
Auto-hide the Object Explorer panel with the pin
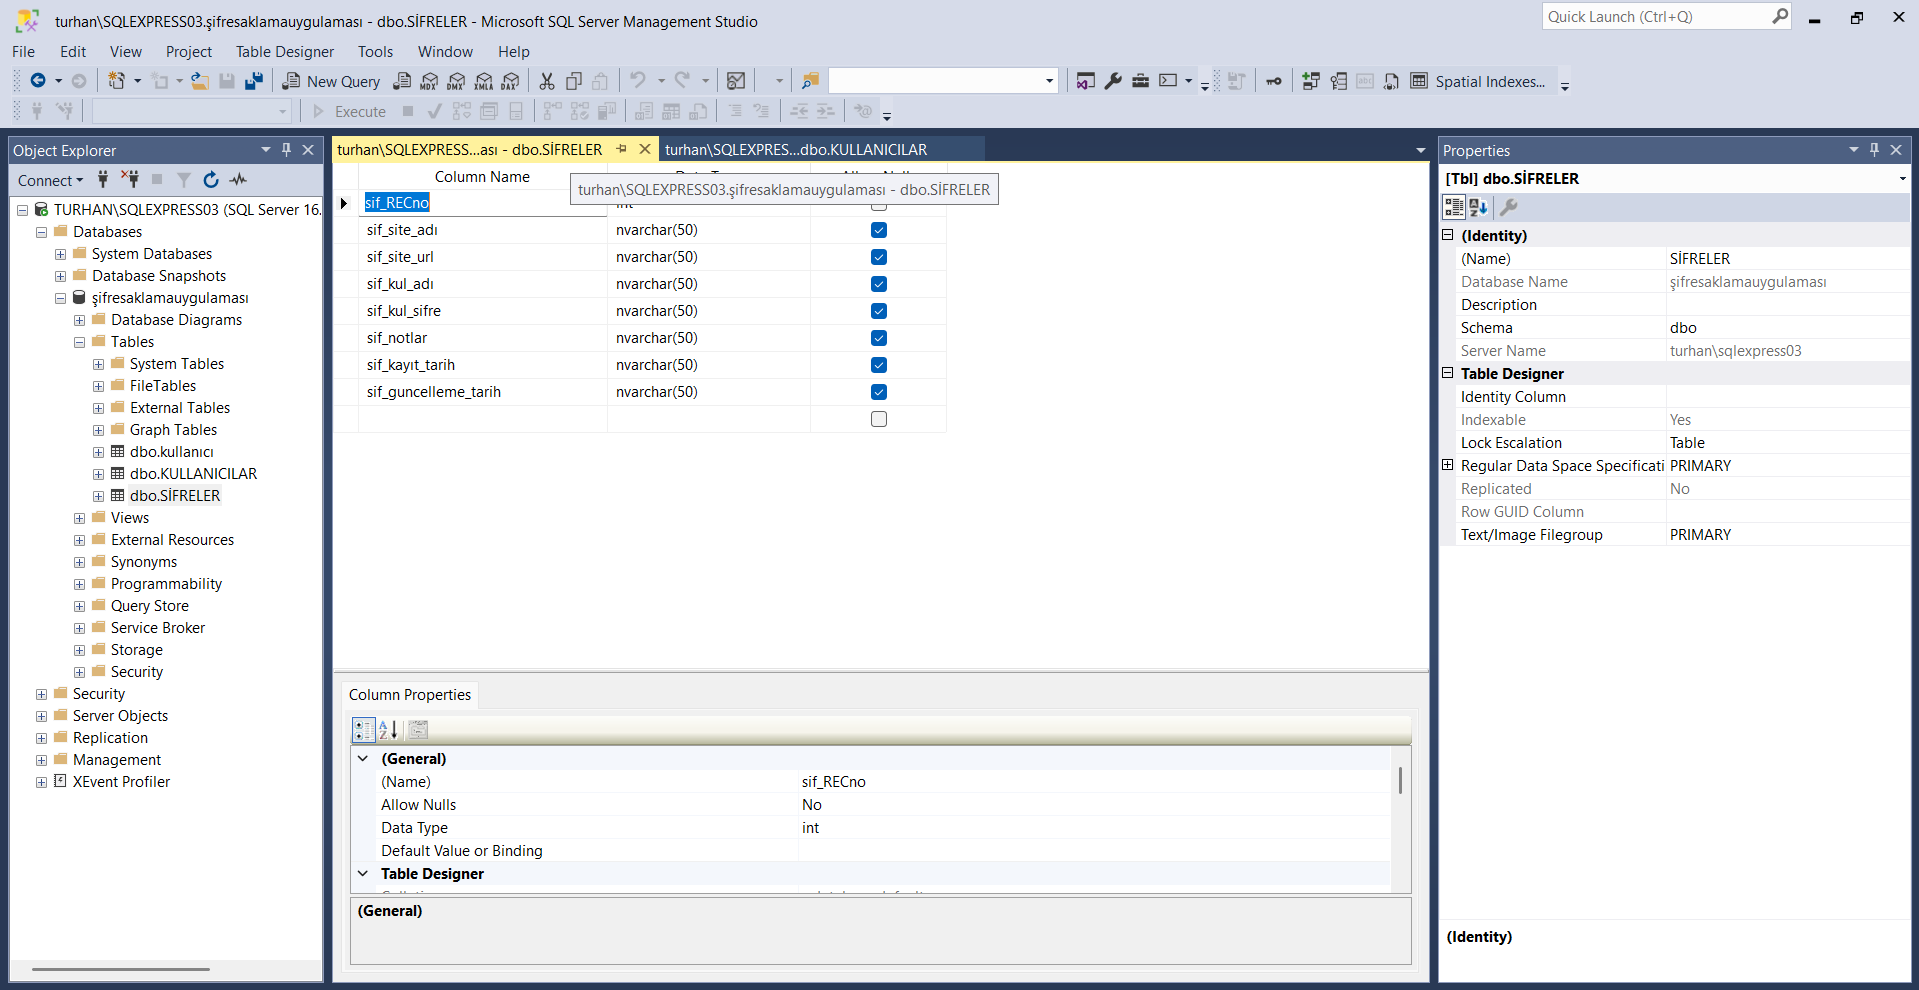[287, 150]
